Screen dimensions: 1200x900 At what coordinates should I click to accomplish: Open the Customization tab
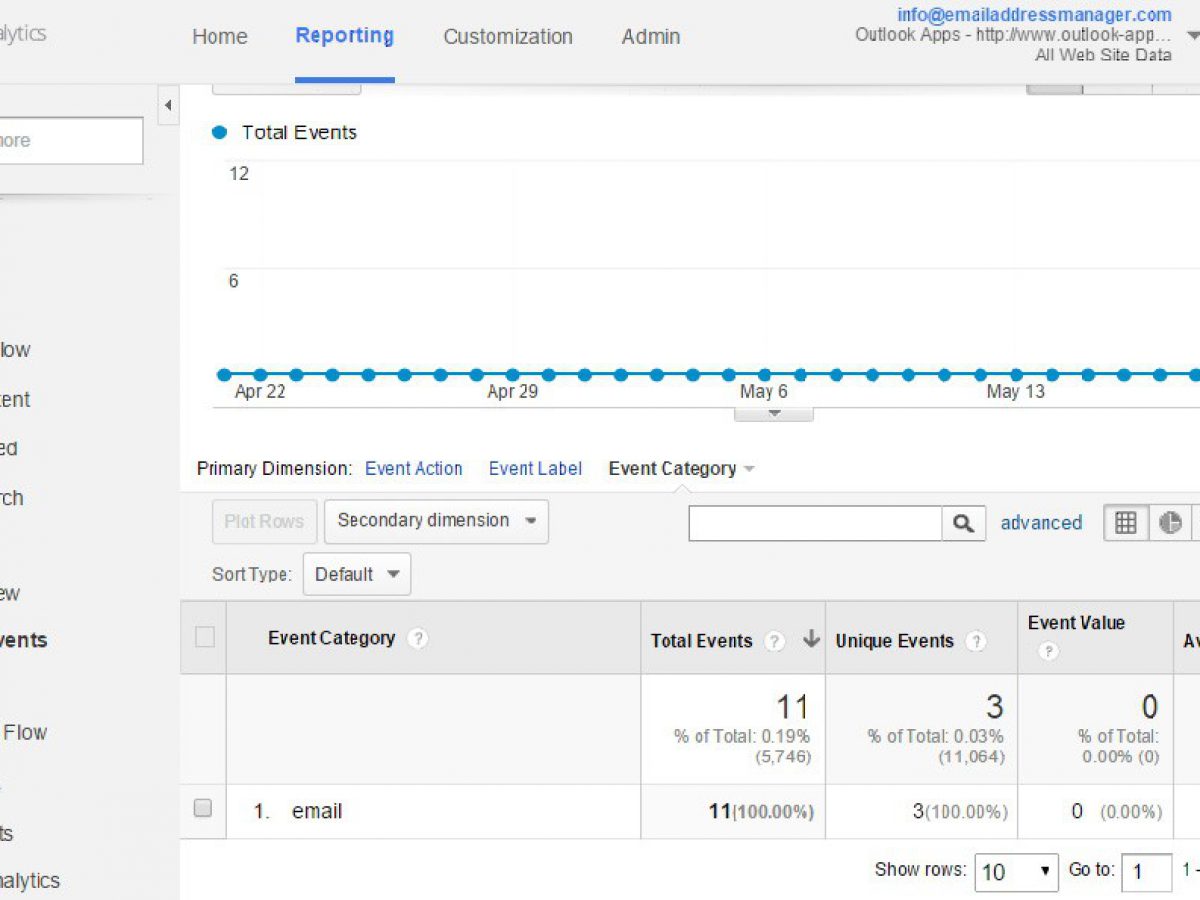(x=507, y=37)
